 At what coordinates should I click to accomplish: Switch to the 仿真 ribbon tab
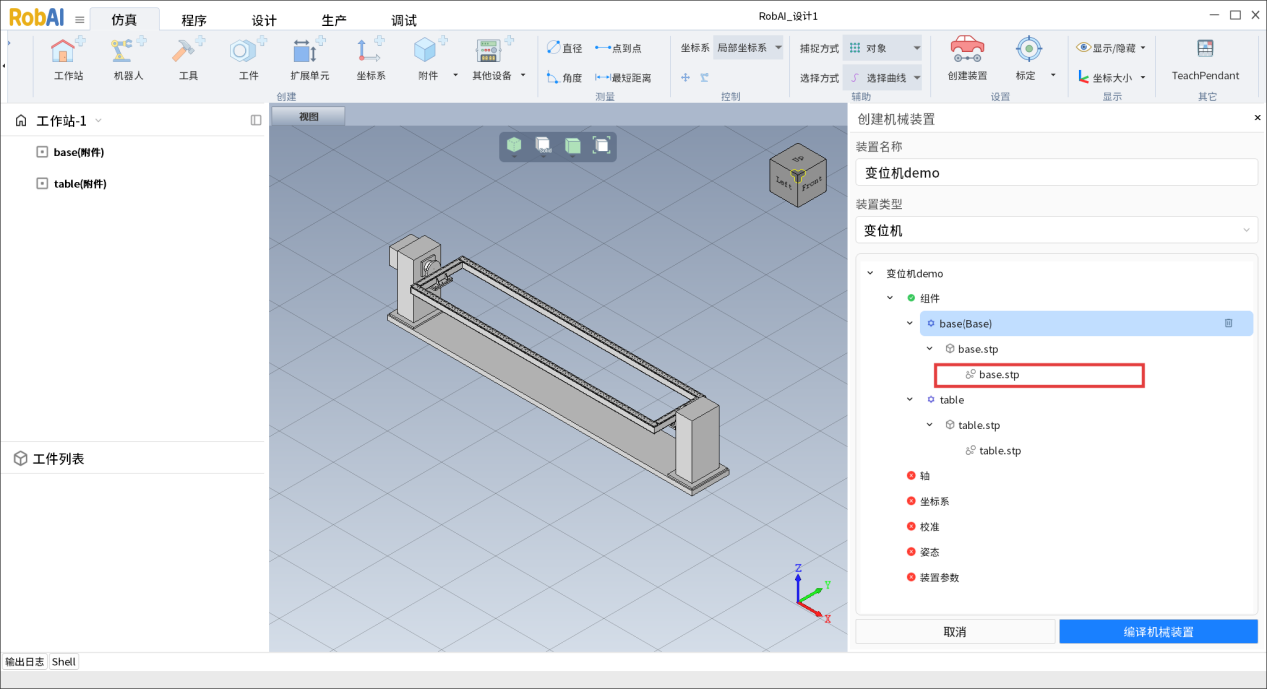coord(125,19)
